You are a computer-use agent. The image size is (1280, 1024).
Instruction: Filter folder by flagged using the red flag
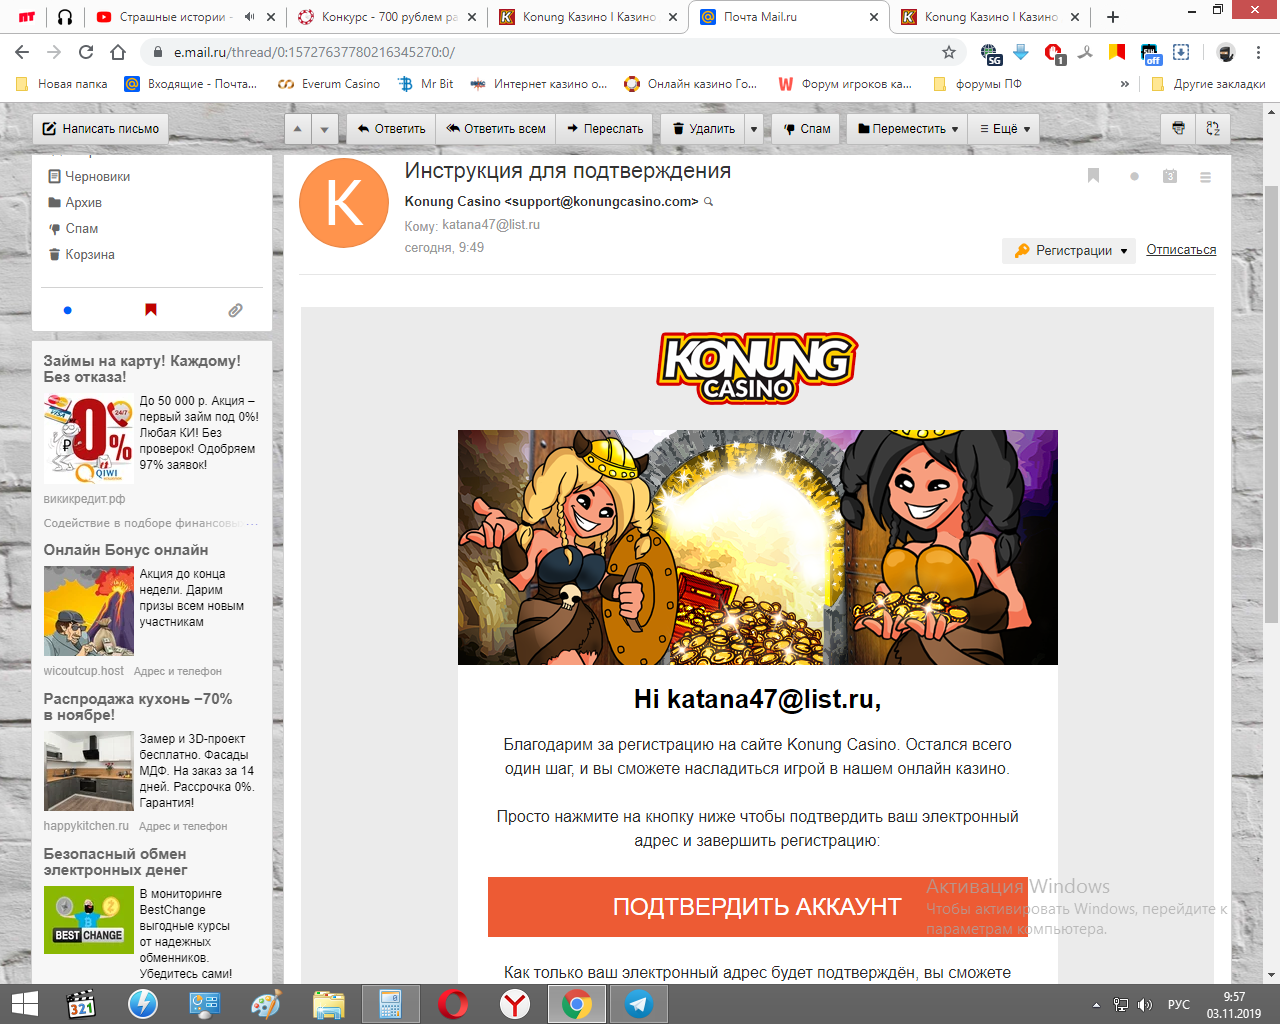coord(151,310)
